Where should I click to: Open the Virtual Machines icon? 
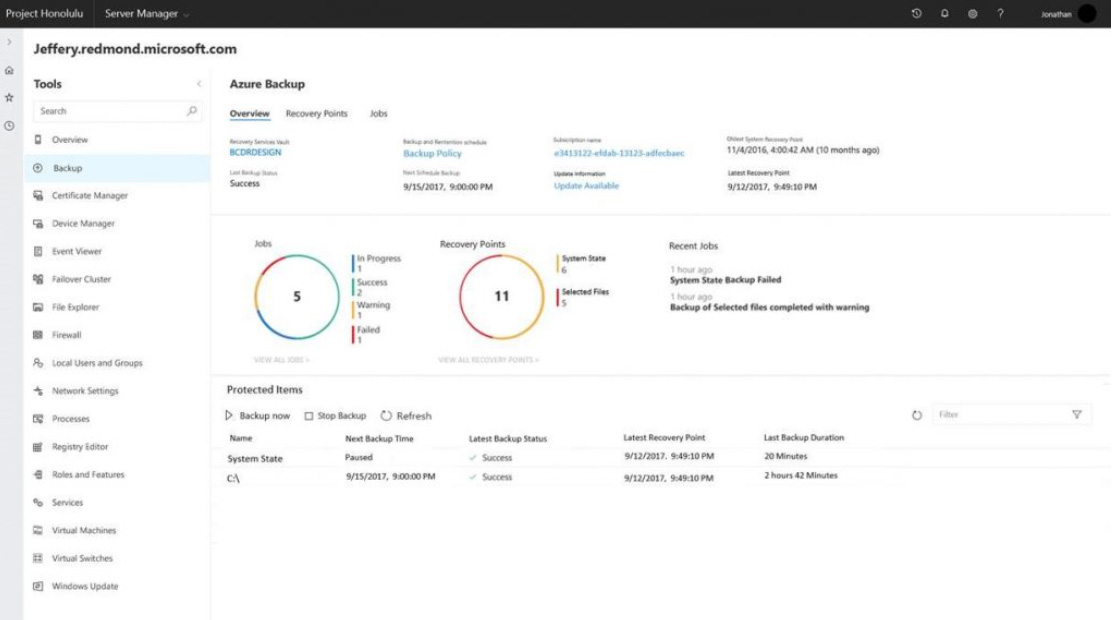point(38,530)
